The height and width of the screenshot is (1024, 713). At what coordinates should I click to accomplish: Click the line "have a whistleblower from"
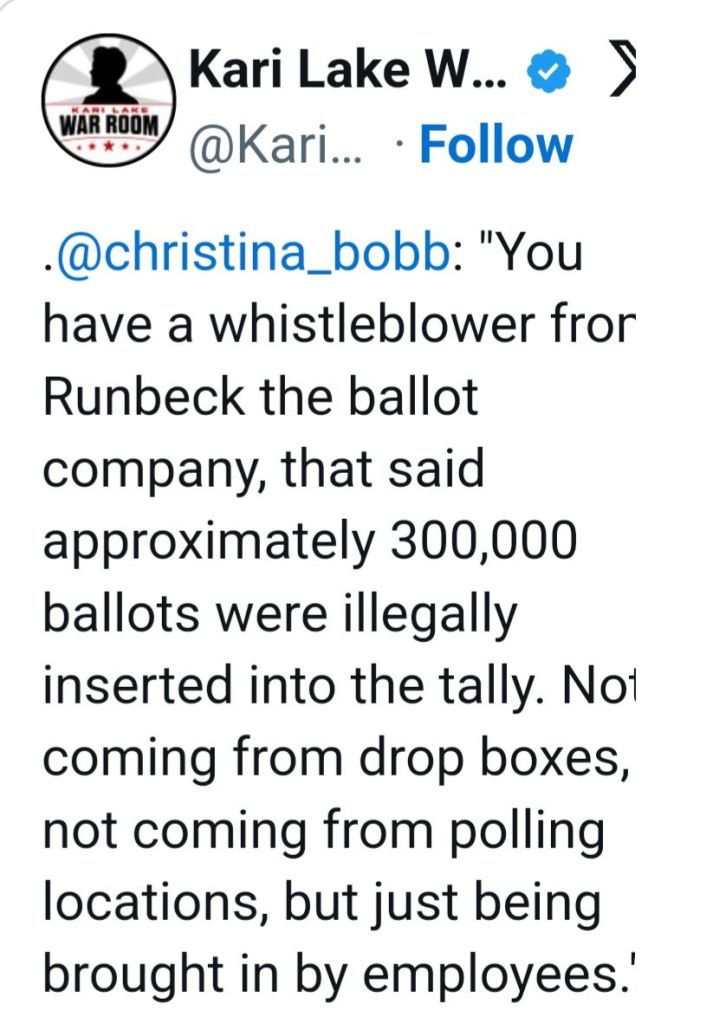(x=338, y=325)
